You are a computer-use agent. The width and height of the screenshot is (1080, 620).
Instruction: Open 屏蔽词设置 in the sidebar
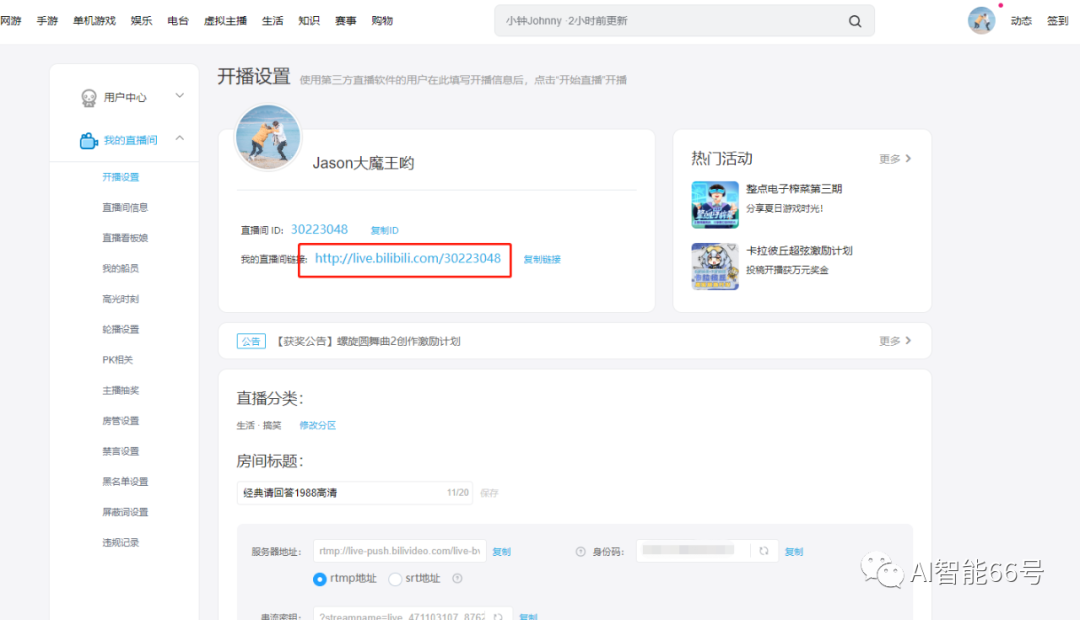pos(125,512)
